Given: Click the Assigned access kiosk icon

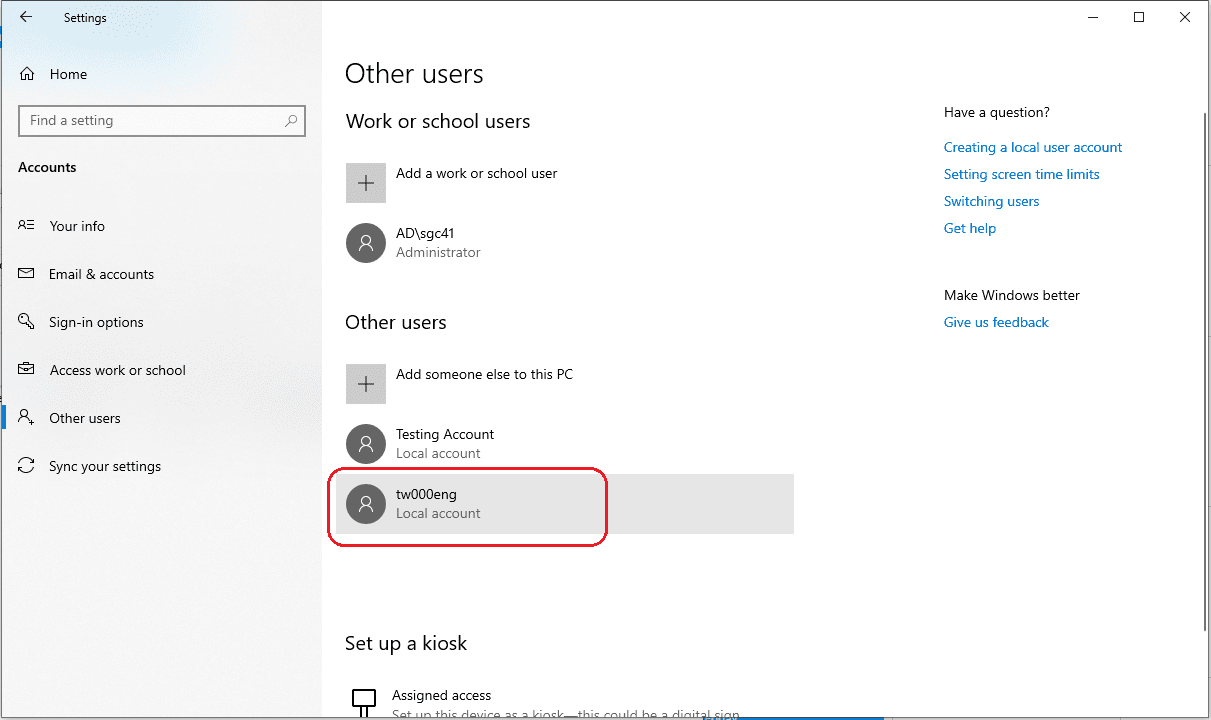Looking at the screenshot, I should [365, 700].
